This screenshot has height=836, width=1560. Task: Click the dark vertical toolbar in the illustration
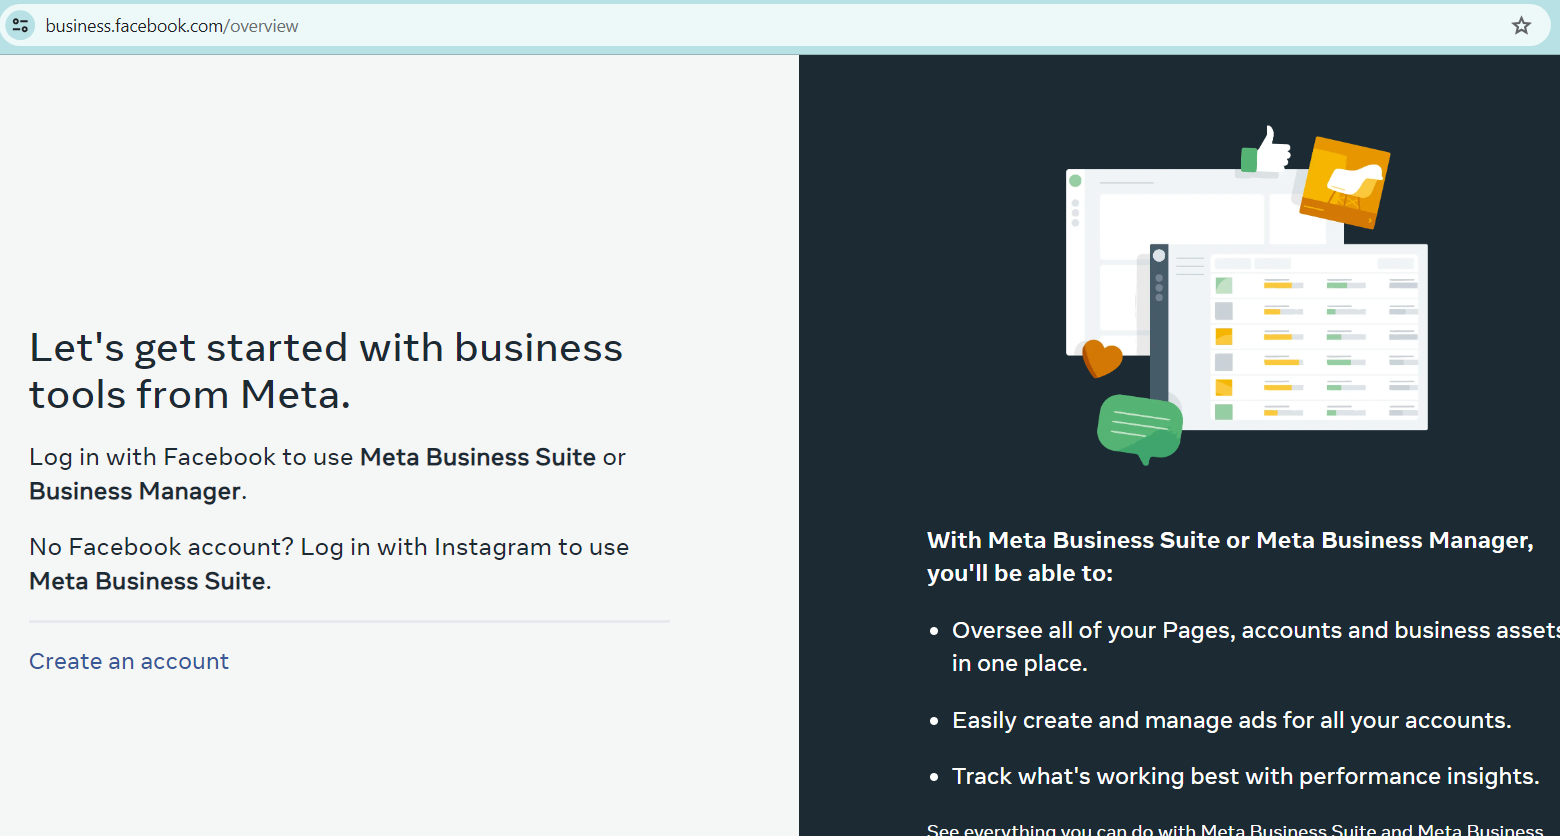coord(1160,320)
